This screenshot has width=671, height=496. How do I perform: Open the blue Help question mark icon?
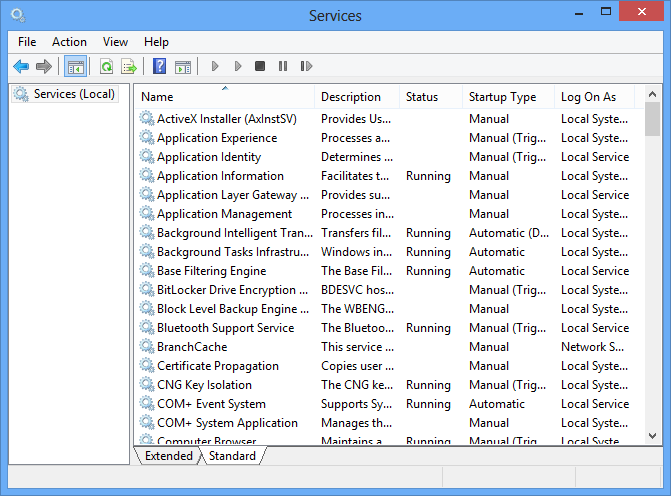pyautogui.click(x=159, y=66)
